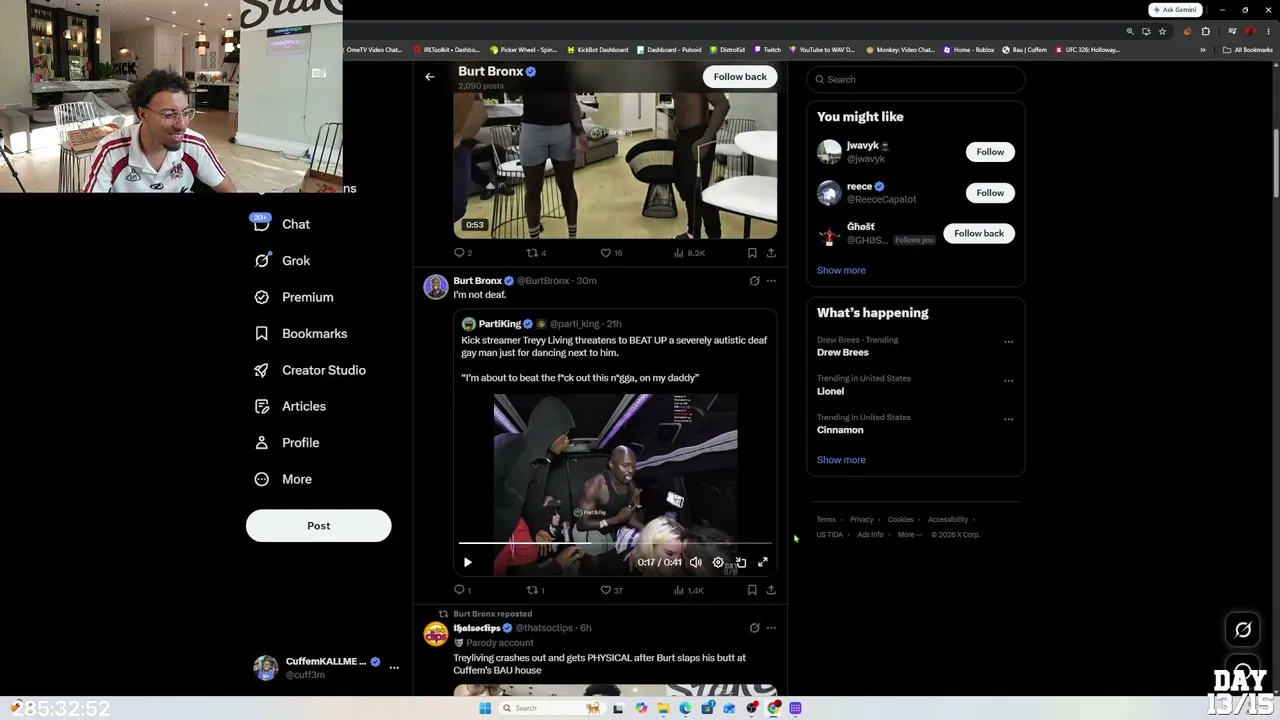Open Microsoft Store from the taskbar

click(707, 708)
